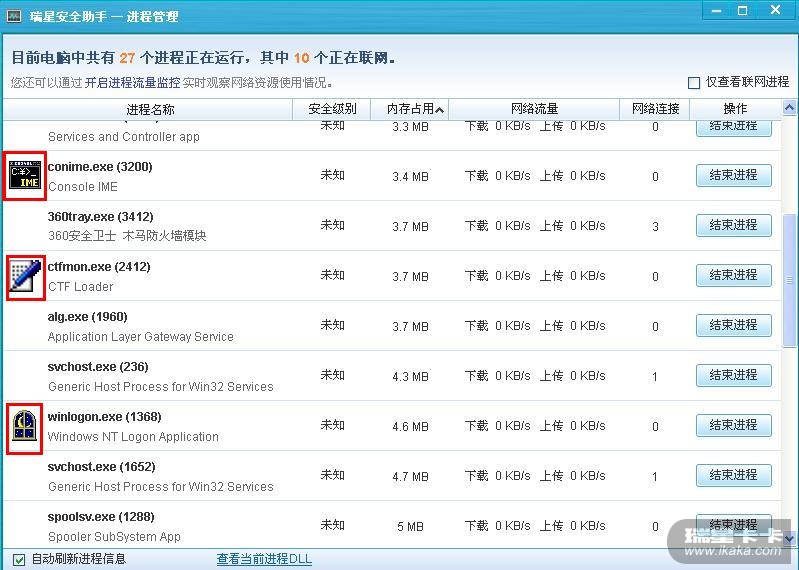Screen dimensions: 799x570
Task: Select the winlogon.exe (1368) row name
Action: click(x=104, y=416)
